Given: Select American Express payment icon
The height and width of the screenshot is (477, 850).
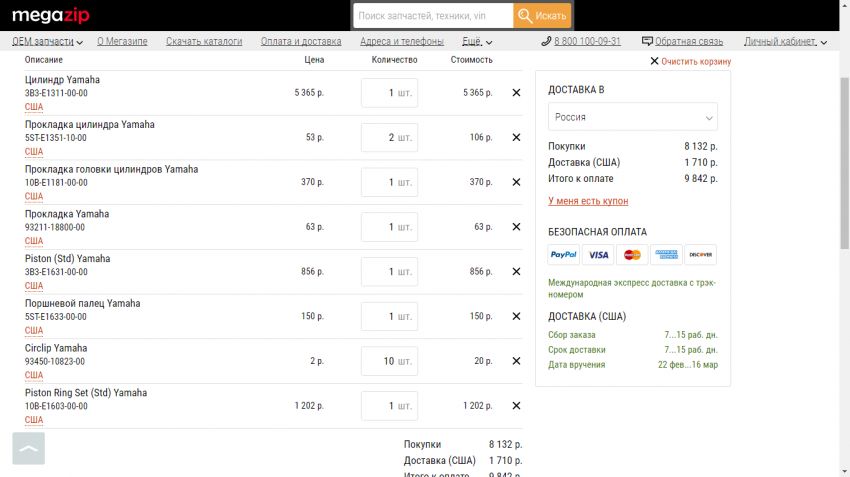Looking at the screenshot, I should point(666,255).
